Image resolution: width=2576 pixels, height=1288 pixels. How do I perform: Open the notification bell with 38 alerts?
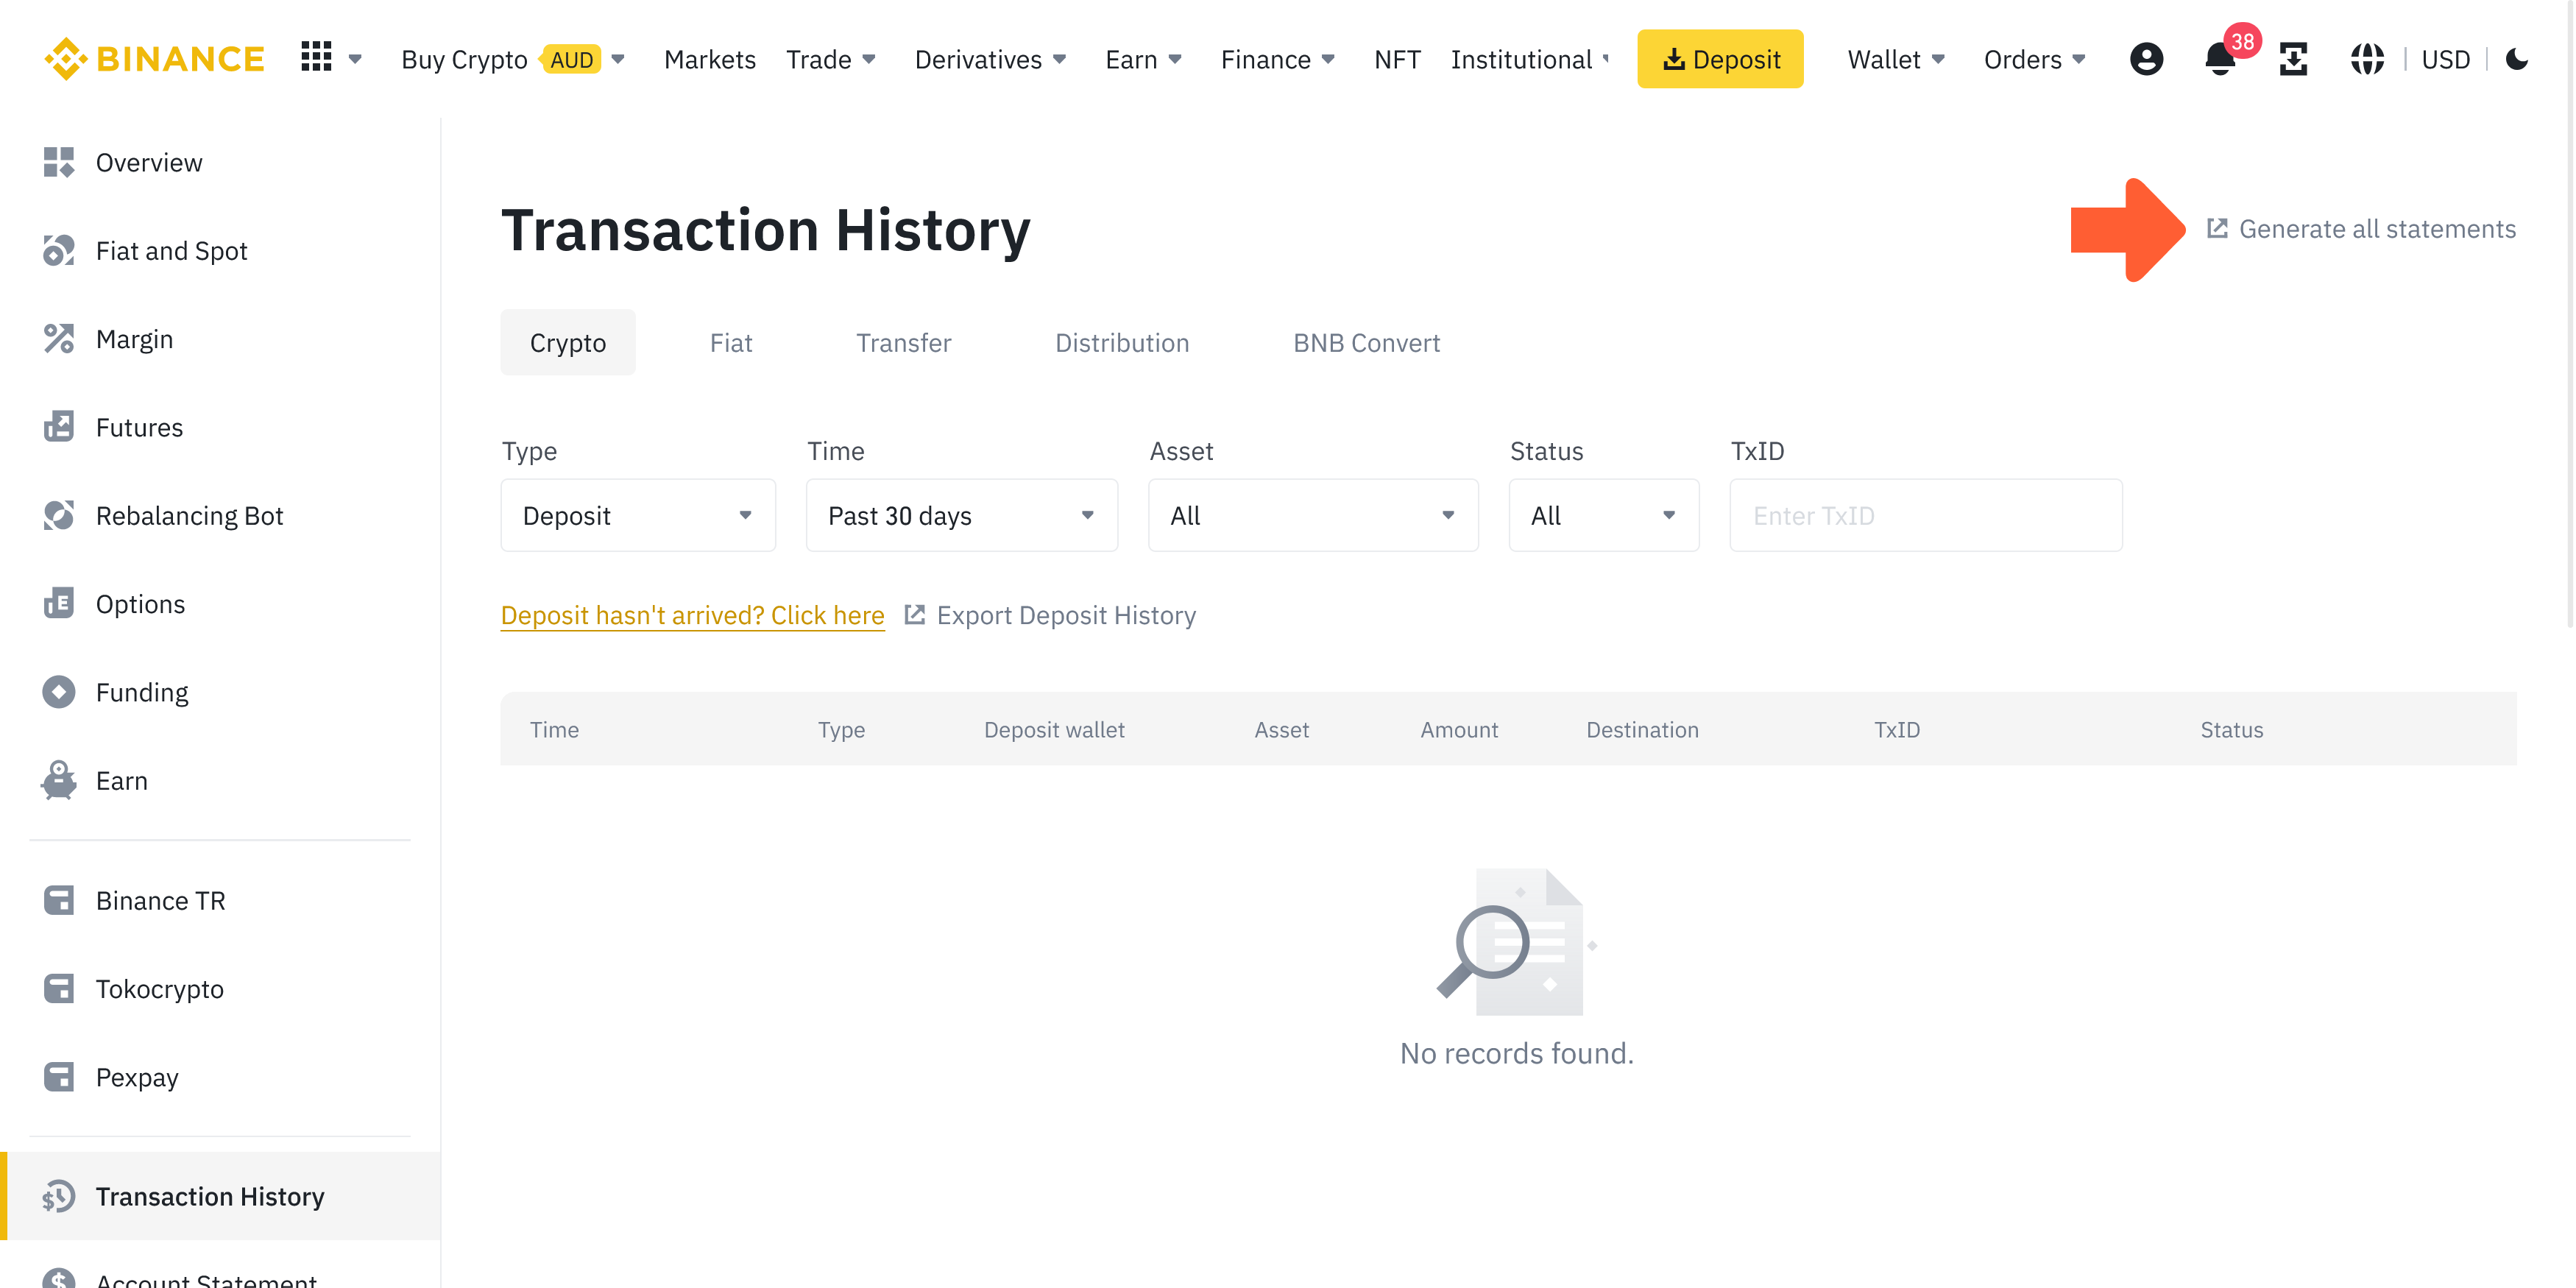click(2220, 59)
